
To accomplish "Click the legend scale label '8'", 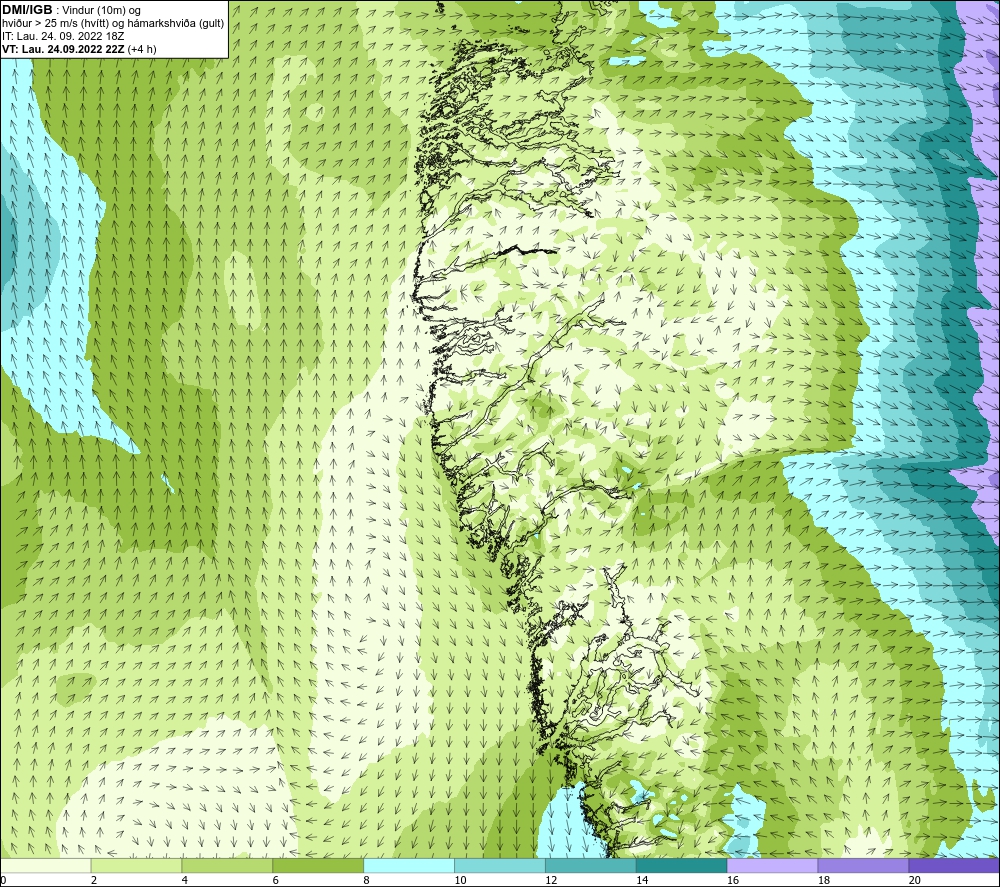I will 366,880.
